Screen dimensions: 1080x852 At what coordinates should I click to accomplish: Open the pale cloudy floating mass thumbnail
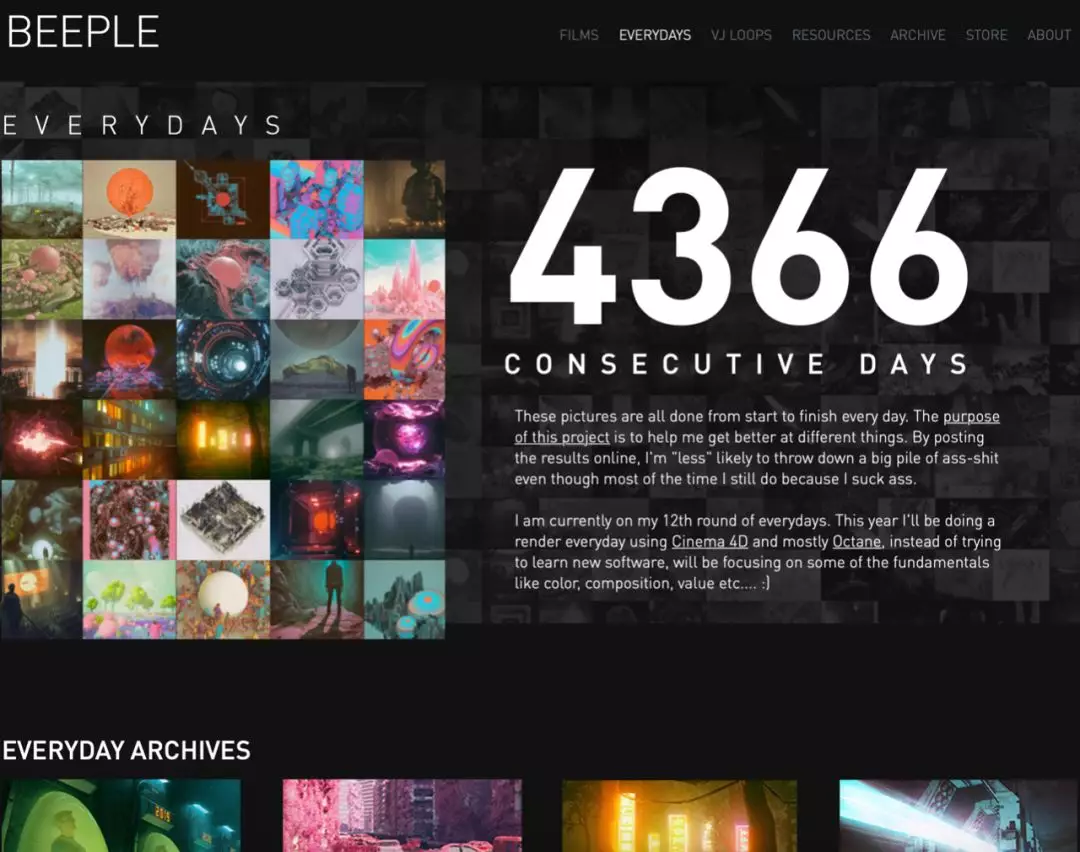click(x=129, y=280)
